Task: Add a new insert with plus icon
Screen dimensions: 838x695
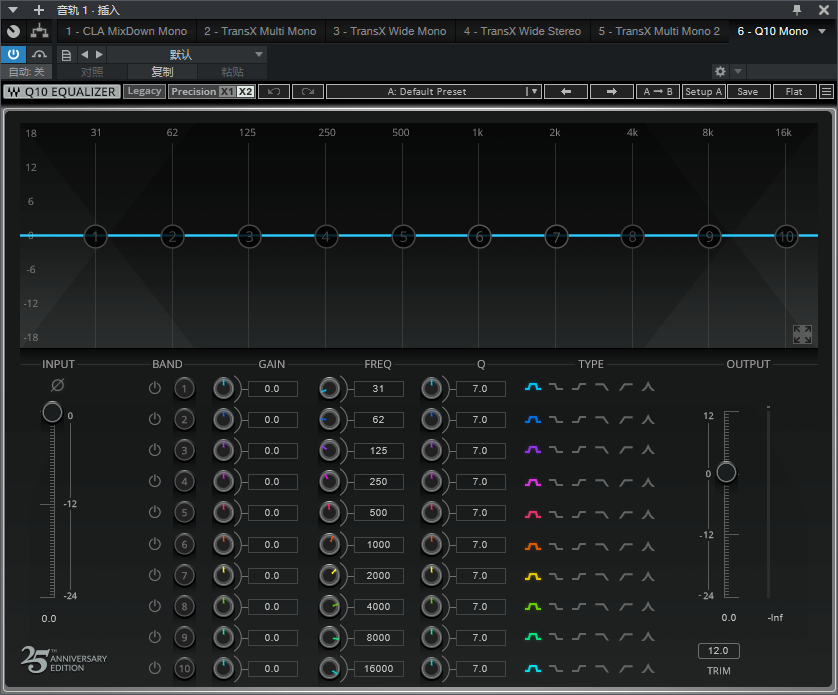Action: (x=39, y=10)
